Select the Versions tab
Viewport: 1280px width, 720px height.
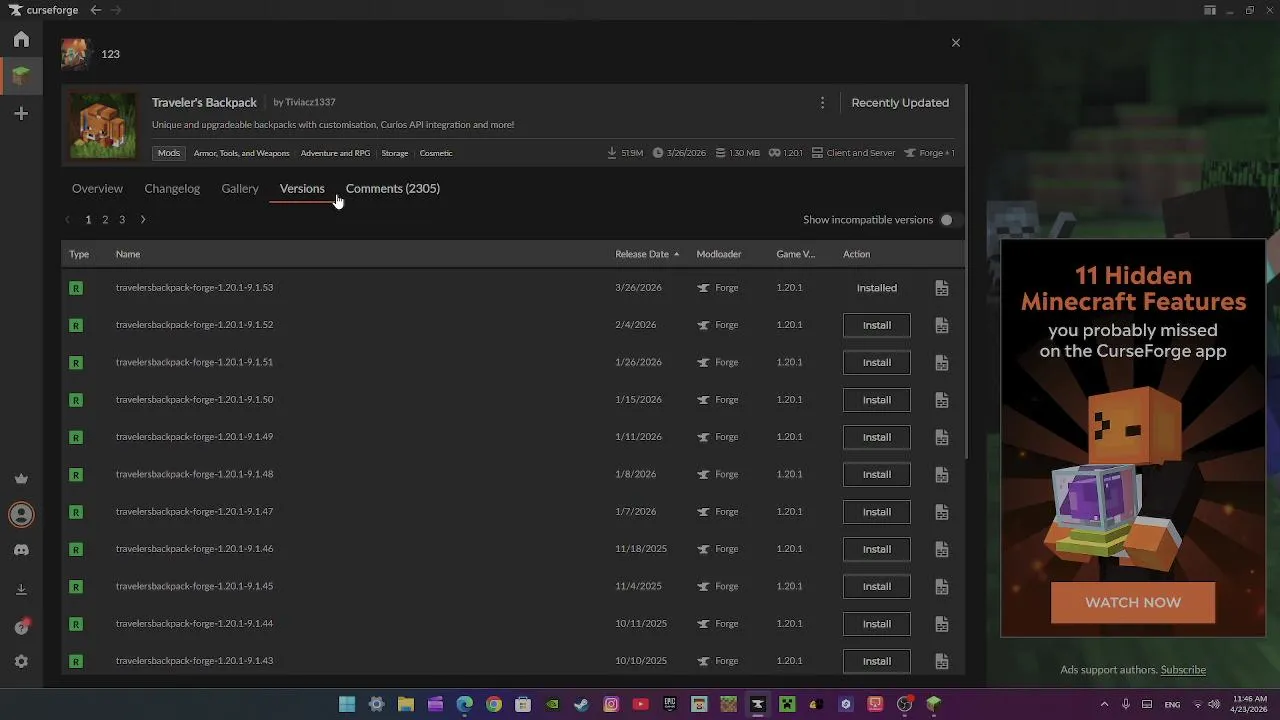[x=302, y=188]
